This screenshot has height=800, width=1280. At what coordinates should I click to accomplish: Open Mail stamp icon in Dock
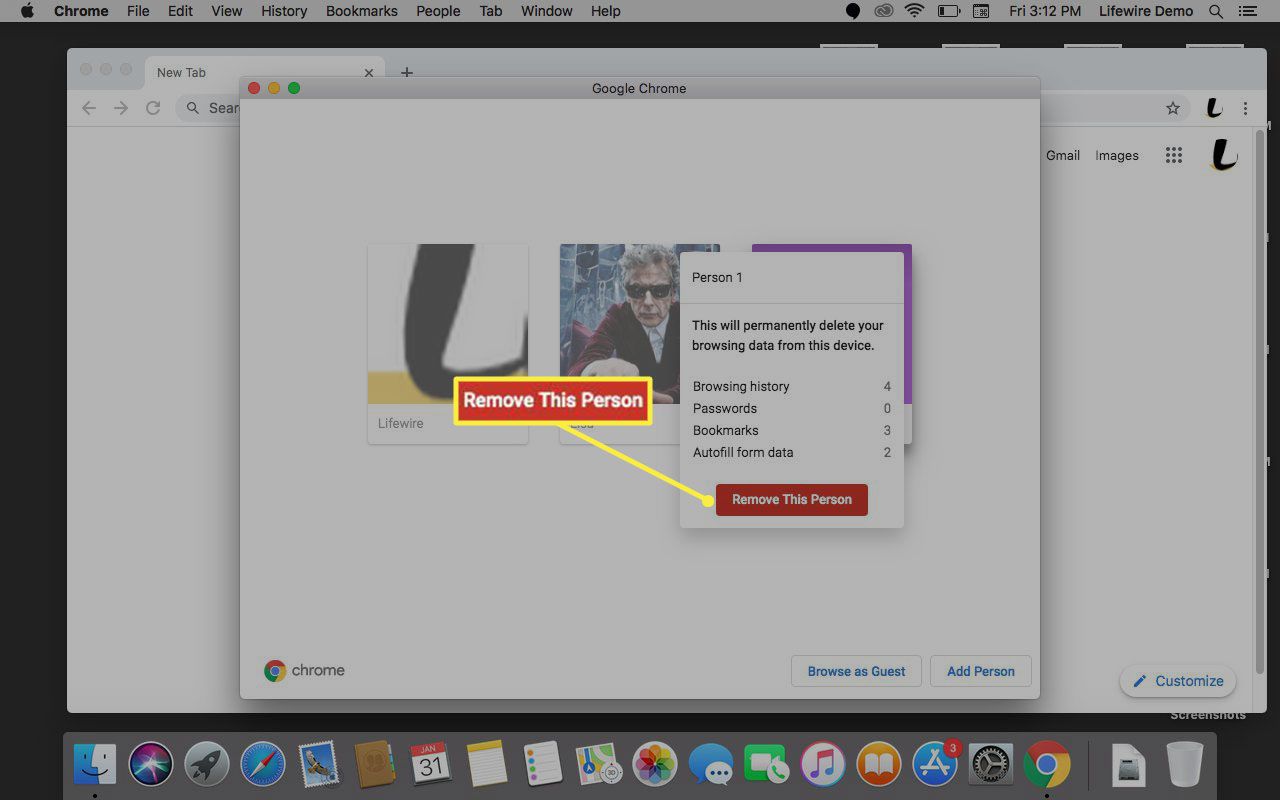point(319,765)
